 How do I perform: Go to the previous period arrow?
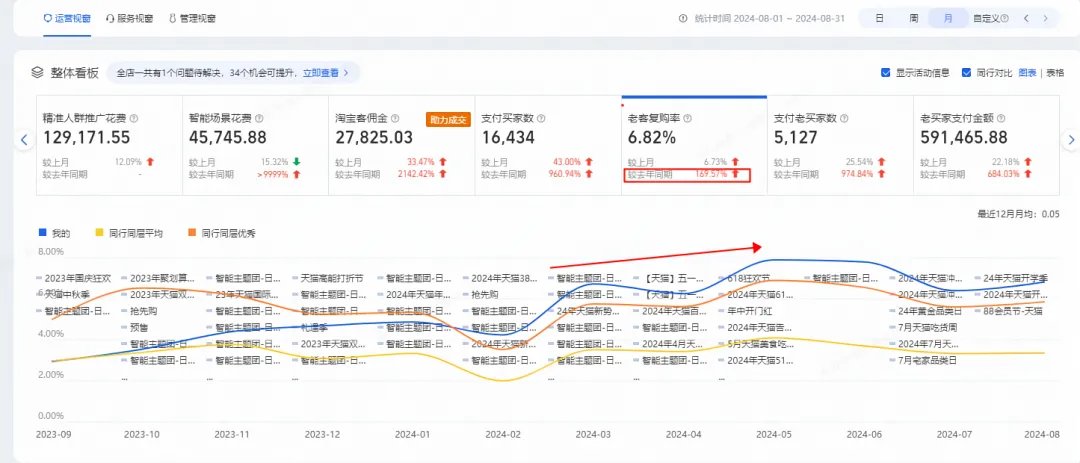(1026, 19)
